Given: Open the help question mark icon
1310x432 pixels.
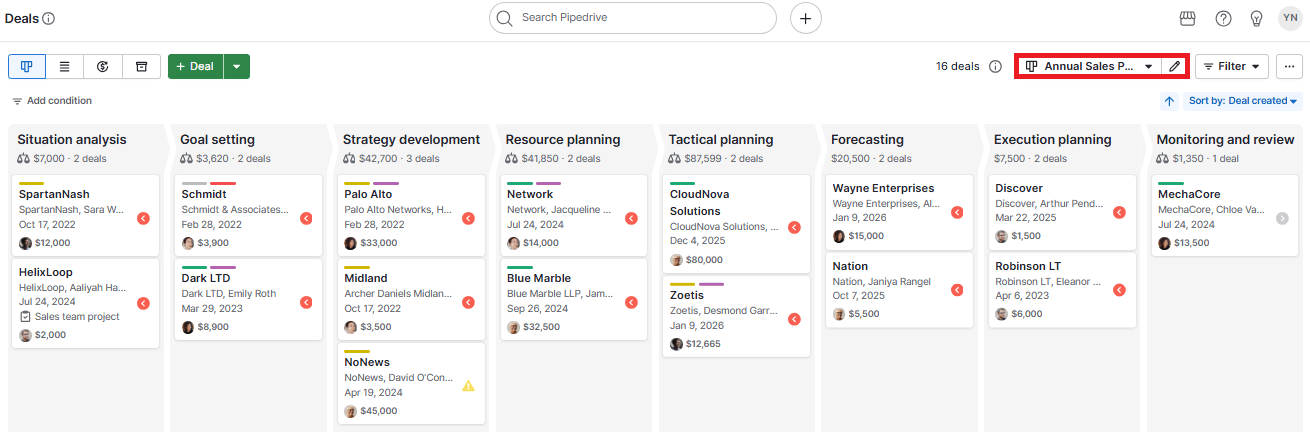Looking at the screenshot, I should point(1223,18).
